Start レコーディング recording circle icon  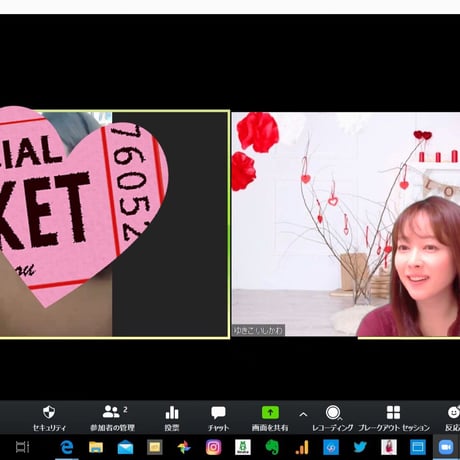[x=332, y=418]
